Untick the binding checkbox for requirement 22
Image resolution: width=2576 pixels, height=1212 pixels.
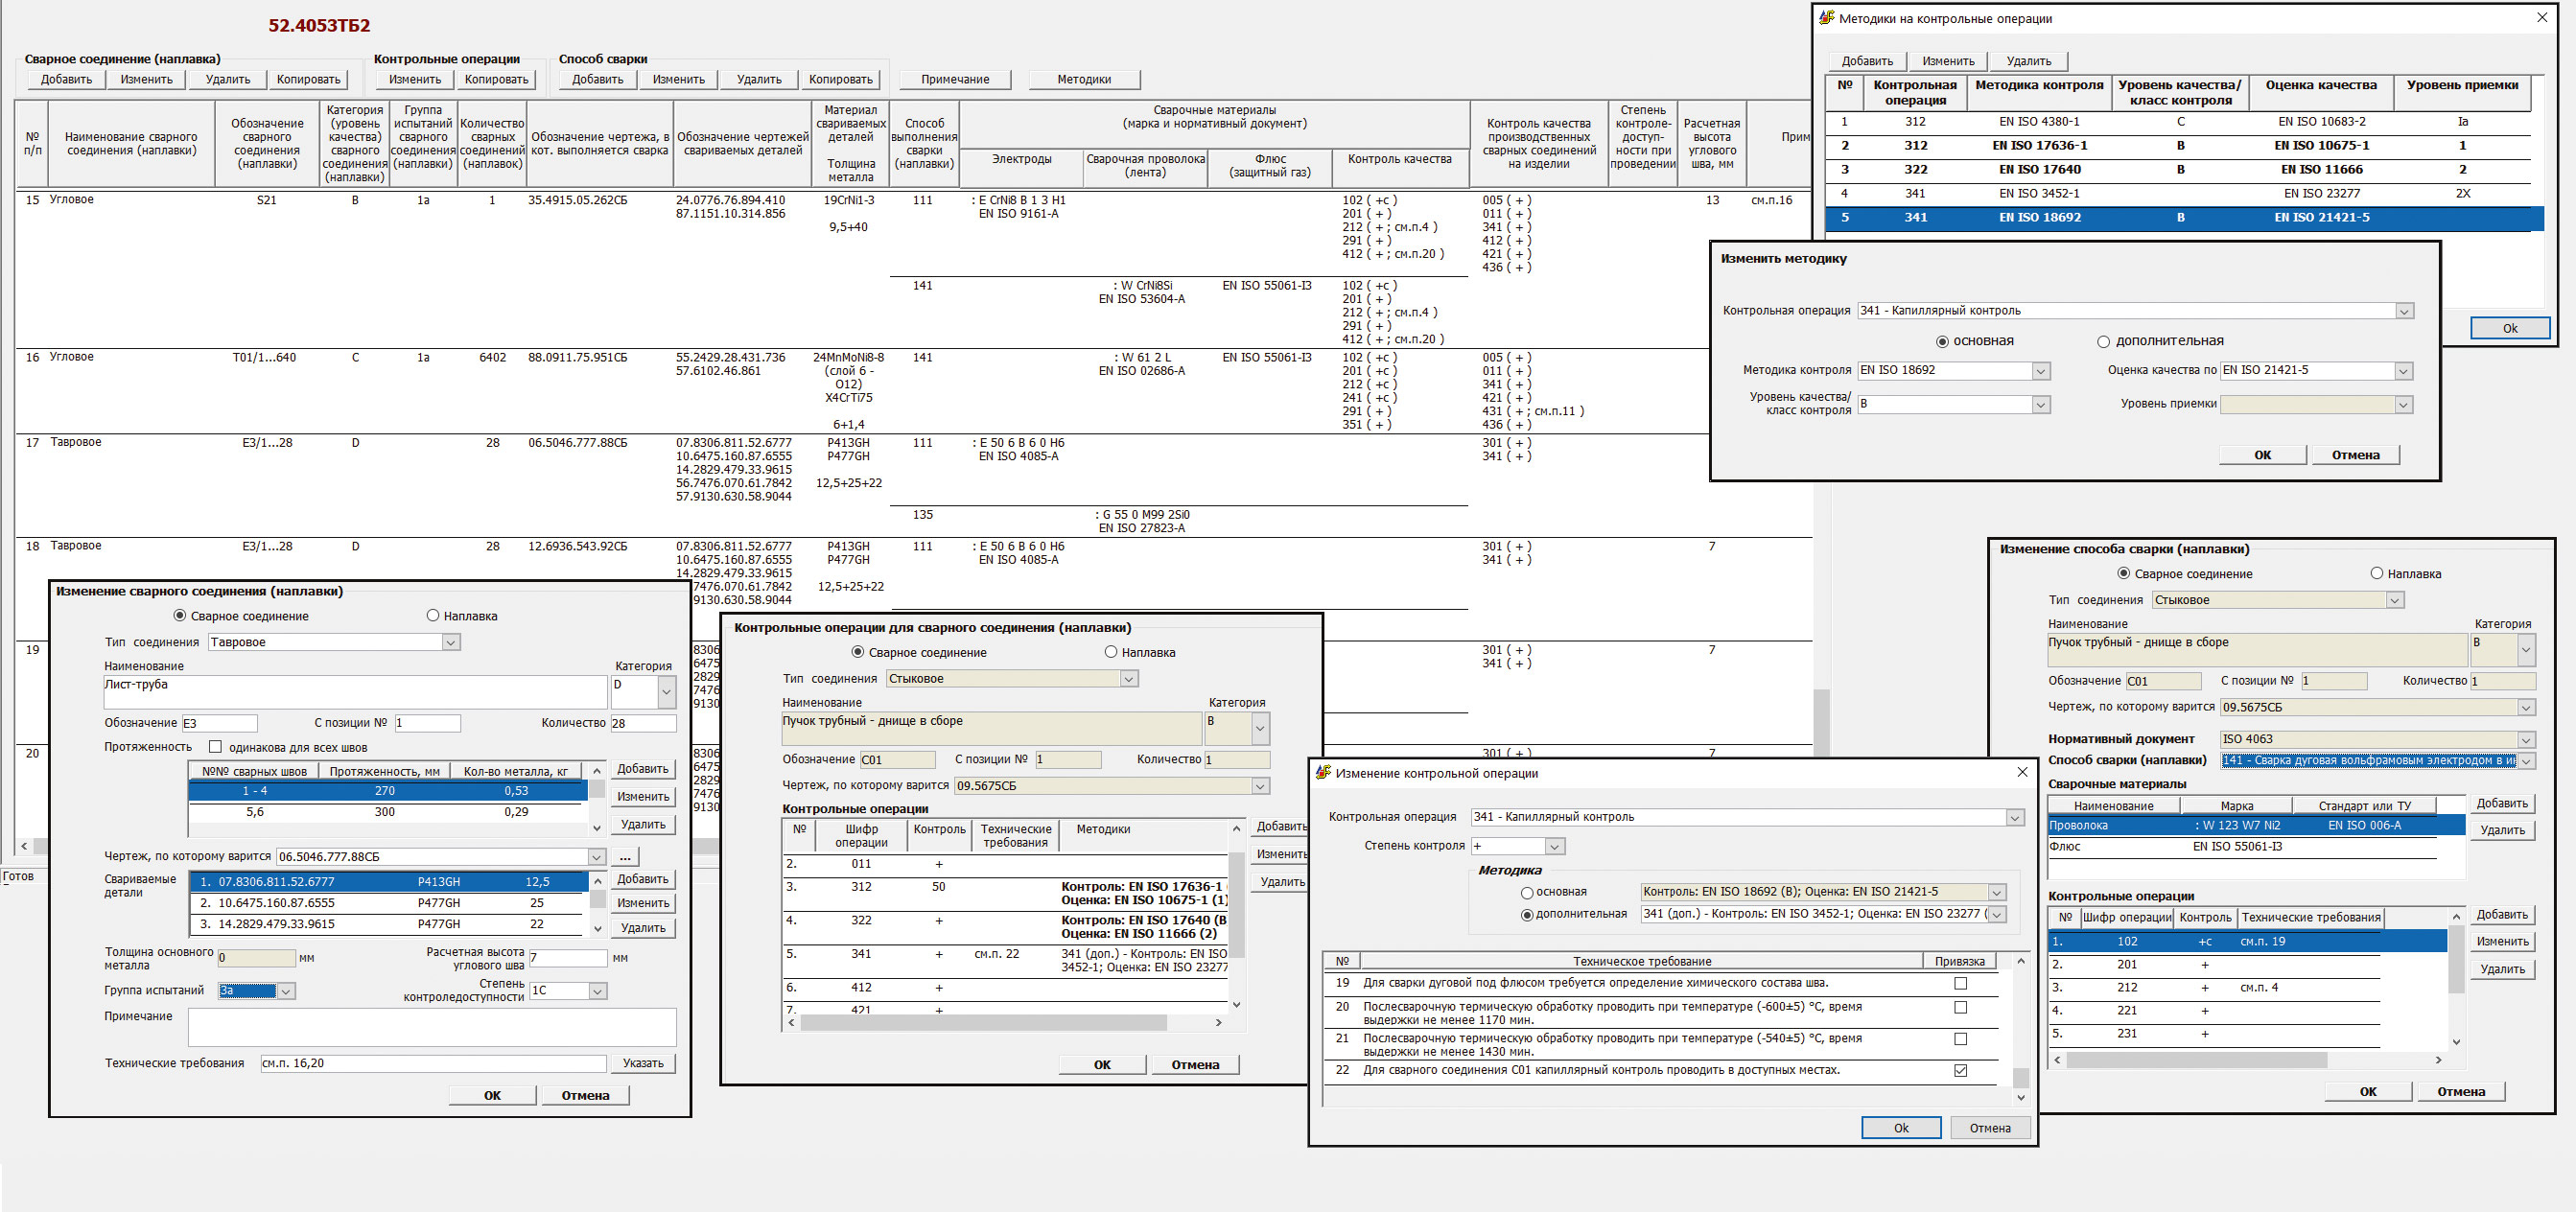click(1960, 1070)
